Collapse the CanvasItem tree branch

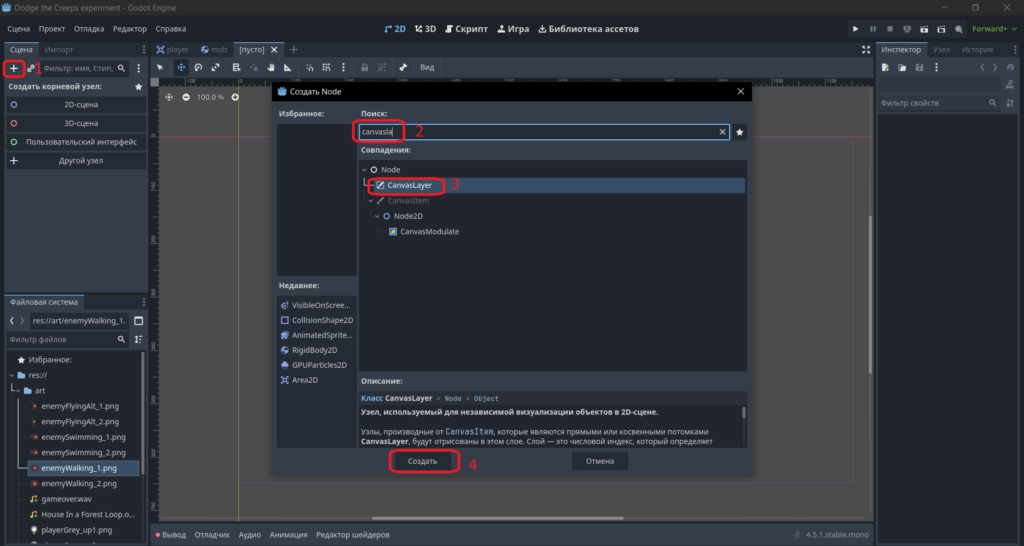(x=371, y=201)
